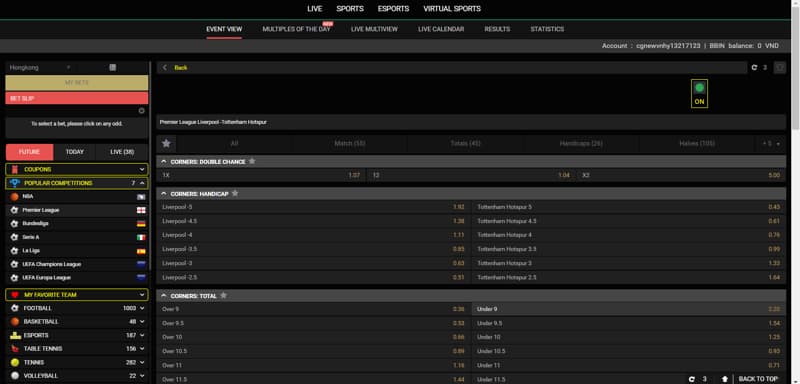This screenshot has height=384, width=800.
Task: Click the Back link
Action: pos(181,67)
